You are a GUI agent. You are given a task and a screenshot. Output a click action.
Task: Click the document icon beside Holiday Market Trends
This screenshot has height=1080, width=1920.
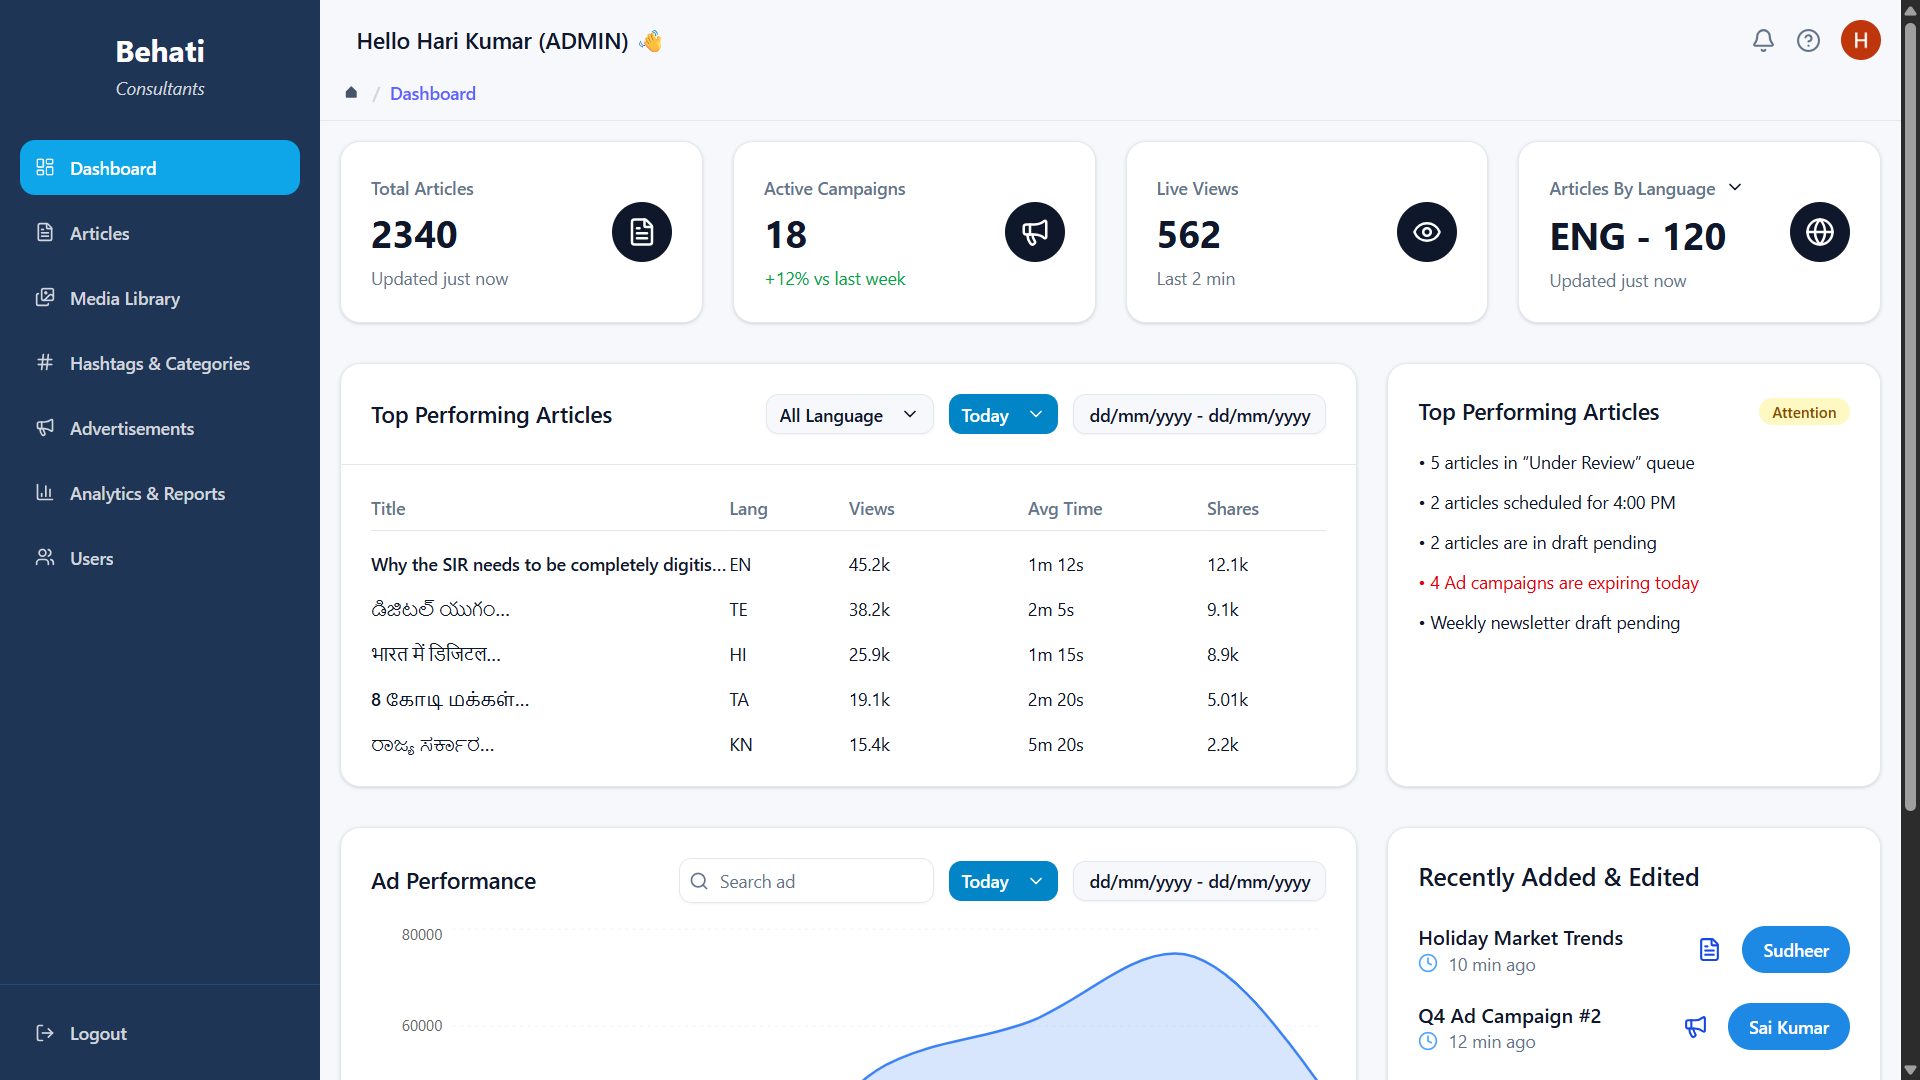pyautogui.click(x=1709, y=949)
